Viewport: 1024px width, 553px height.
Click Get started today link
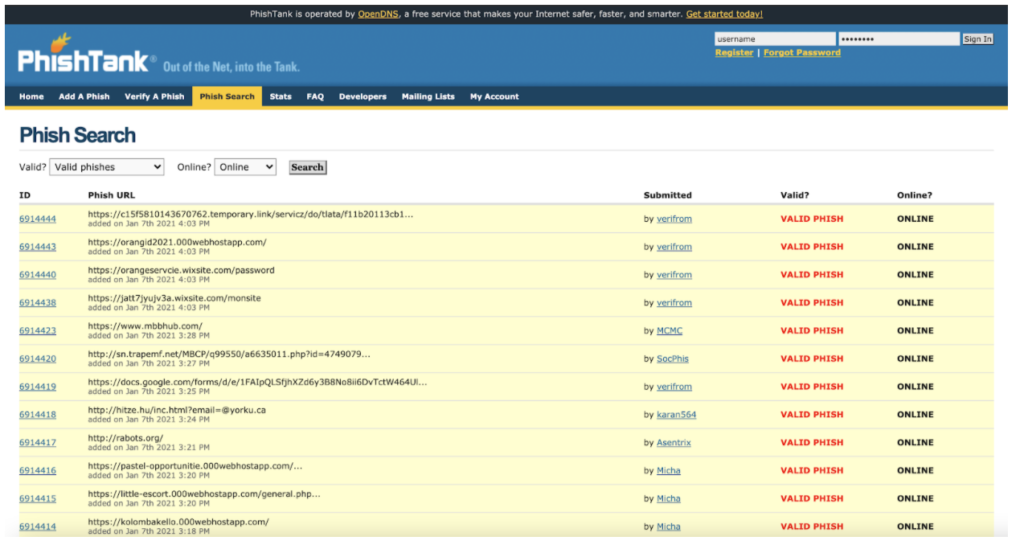click(x=724, y=14)
